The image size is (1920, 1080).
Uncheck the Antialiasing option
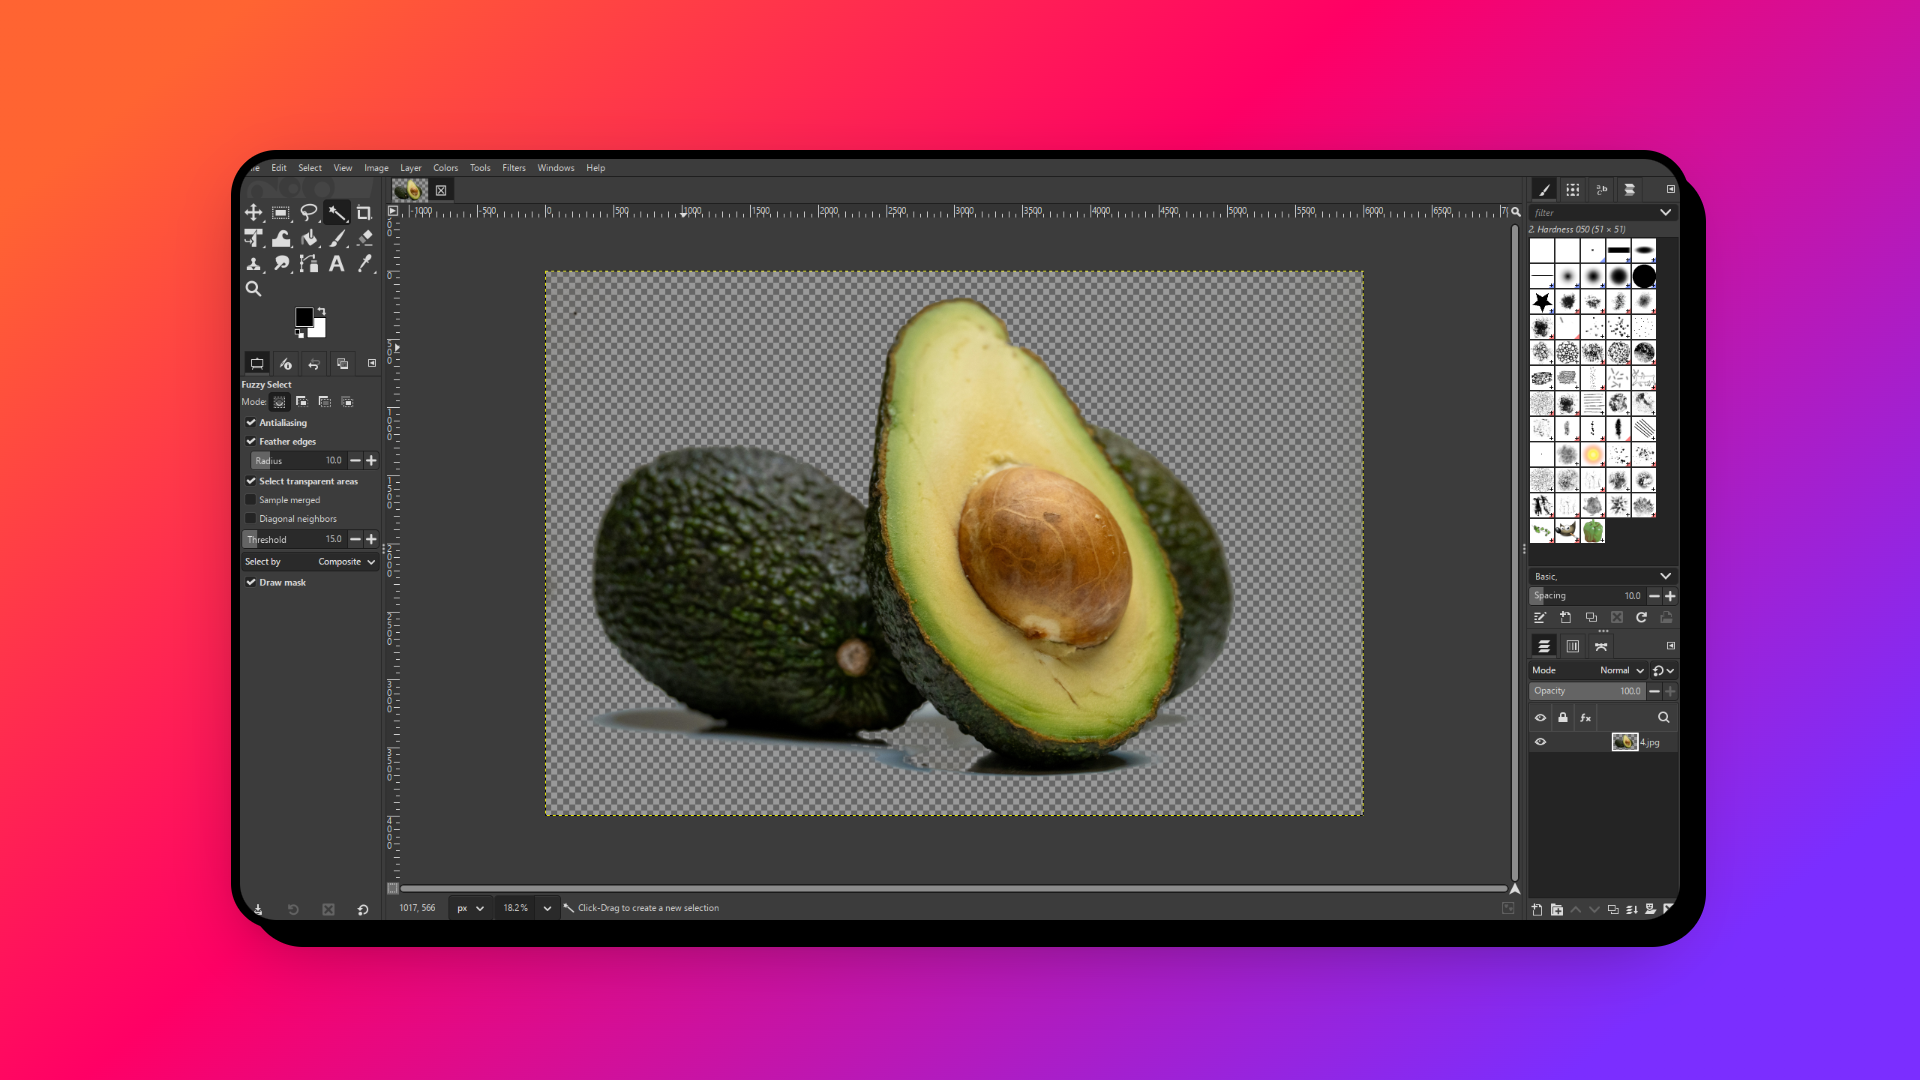coord(251,423)
